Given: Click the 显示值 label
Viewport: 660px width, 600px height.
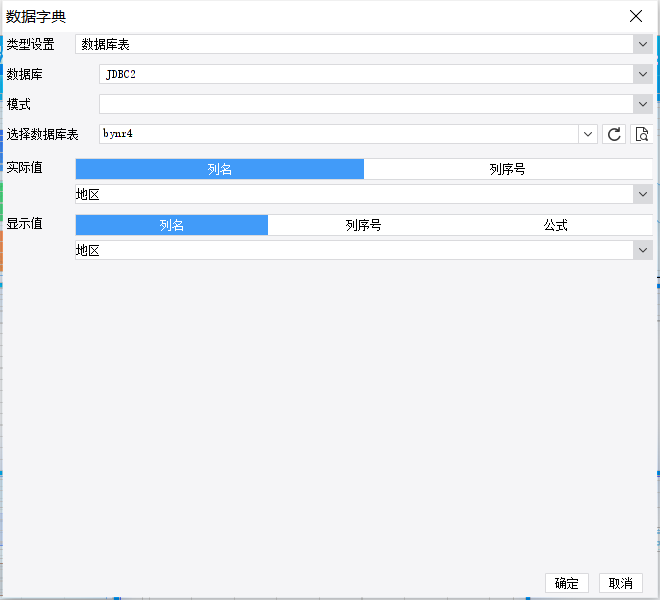Looking at the screenshot, I should click(24, 223).
